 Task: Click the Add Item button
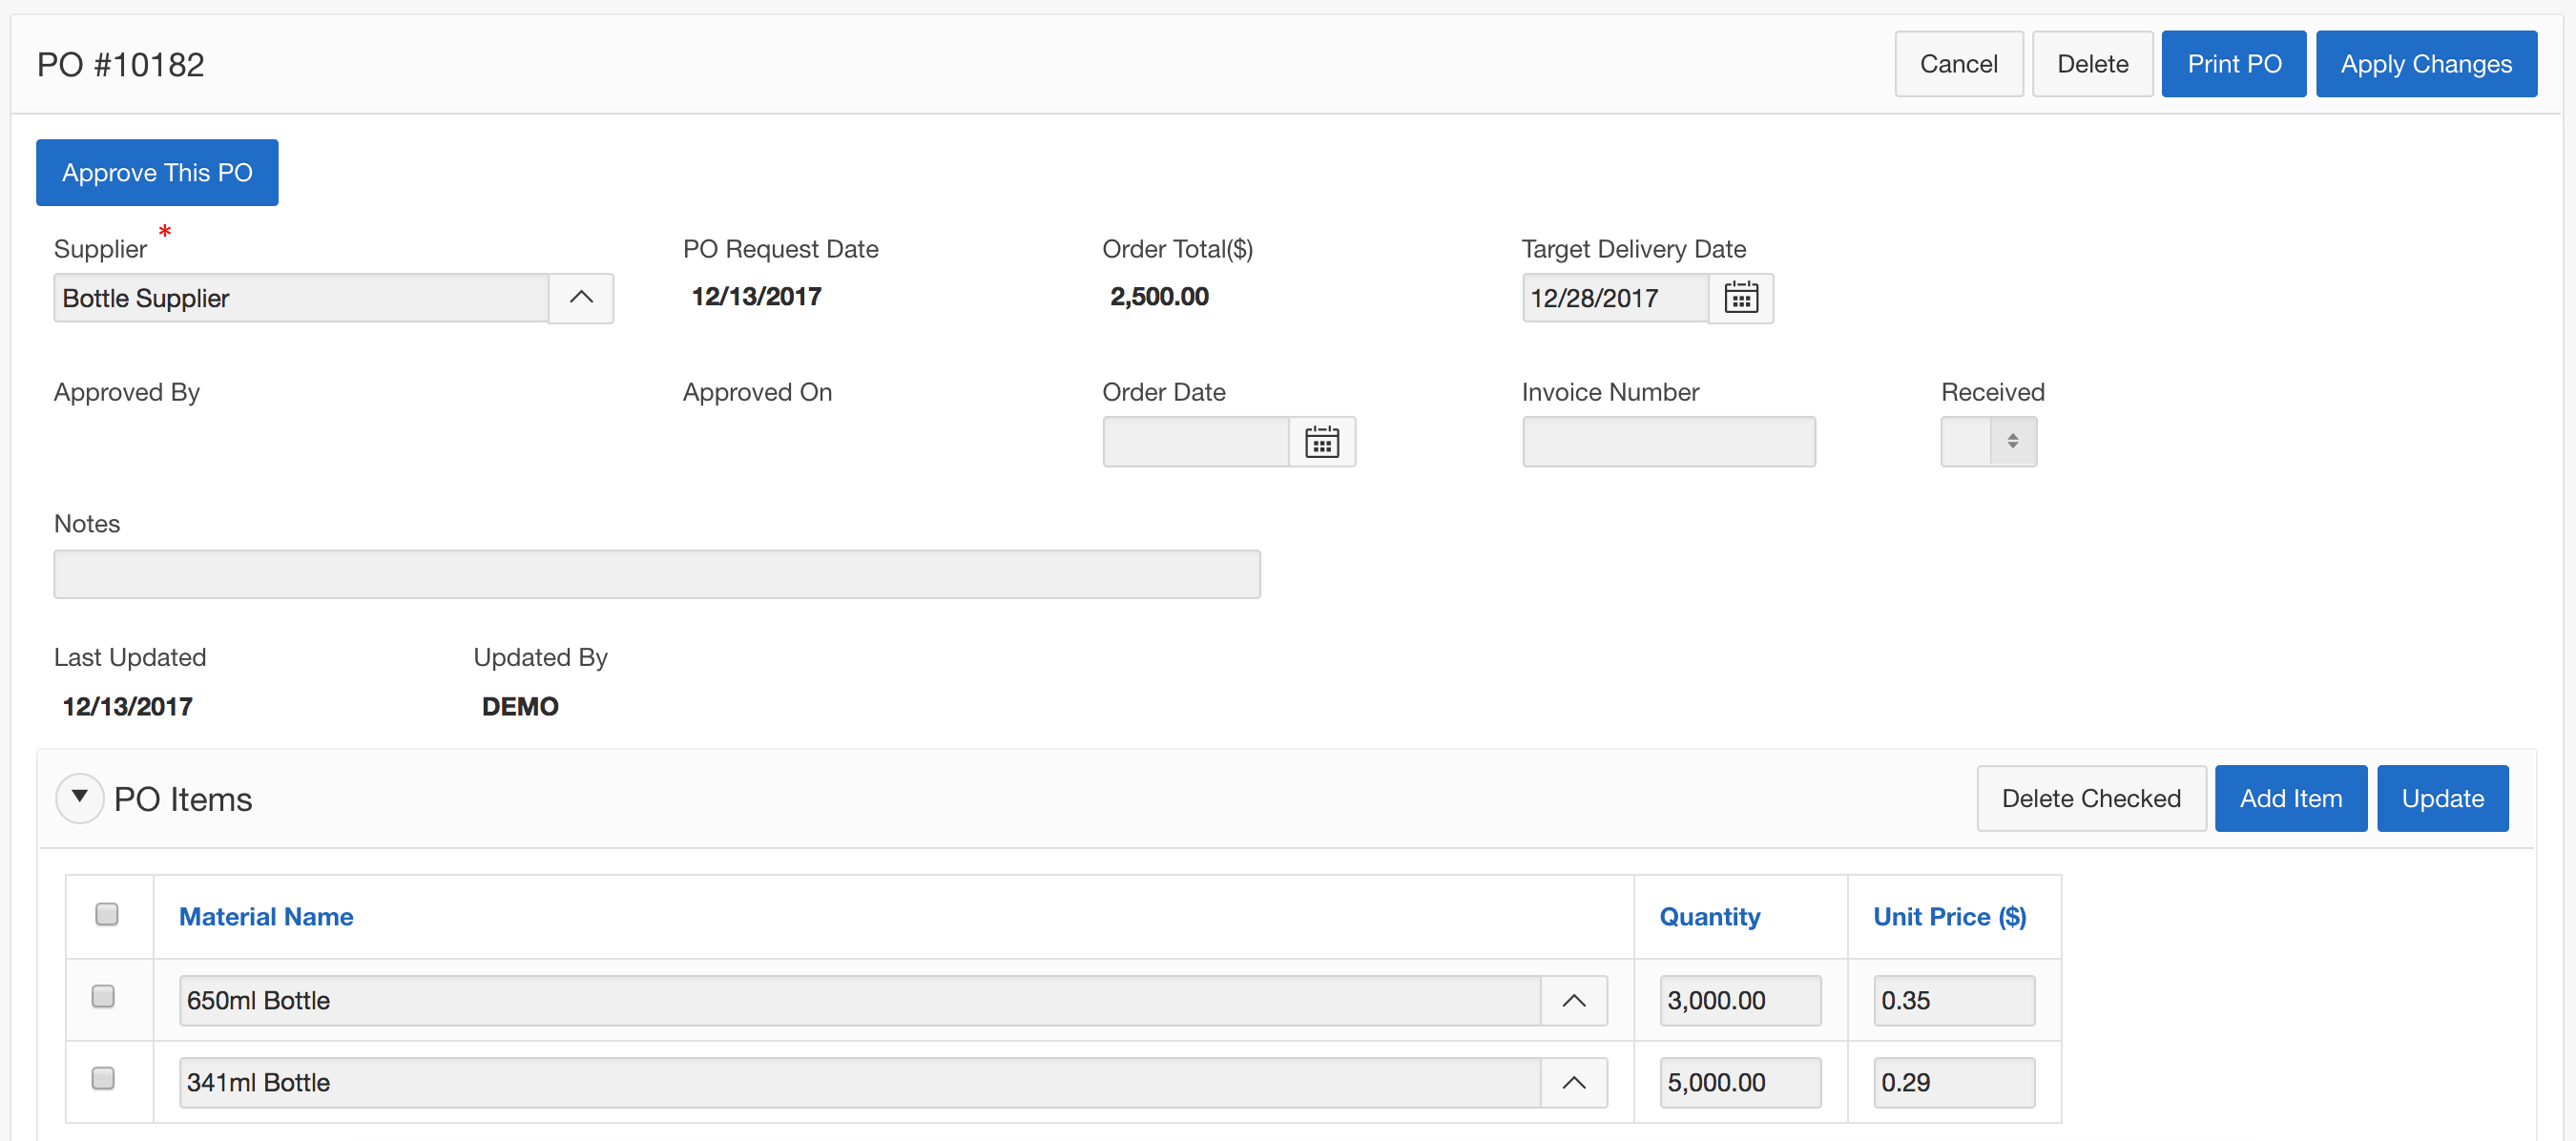click(x=2290, y=799)
